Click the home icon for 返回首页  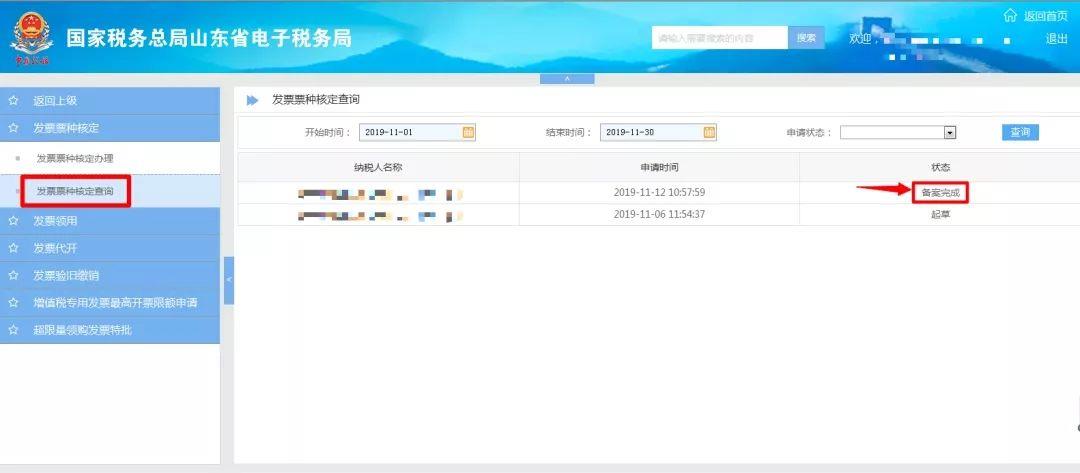(x=1010, y=16)
